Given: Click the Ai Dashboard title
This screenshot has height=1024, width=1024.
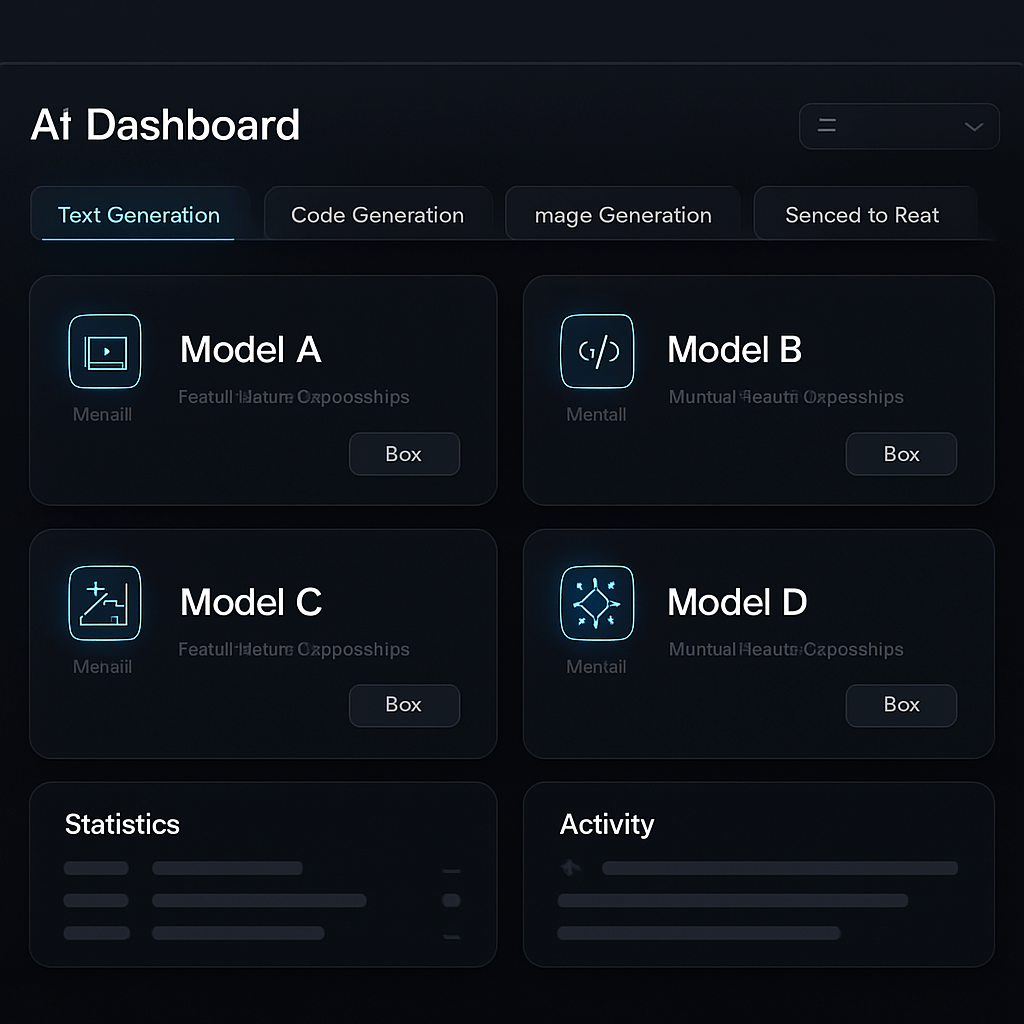Looking at the screenshot, I should [165, 125].
